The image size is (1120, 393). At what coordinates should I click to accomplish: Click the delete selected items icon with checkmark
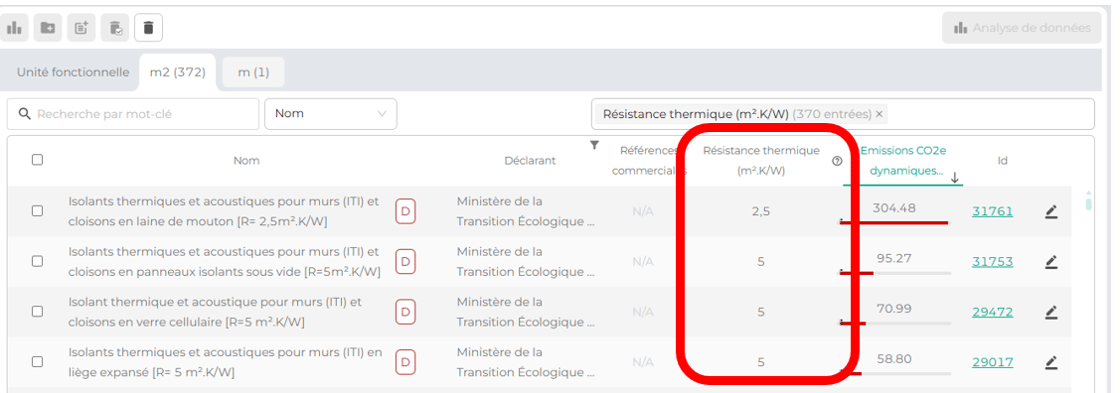coord(115,28)
